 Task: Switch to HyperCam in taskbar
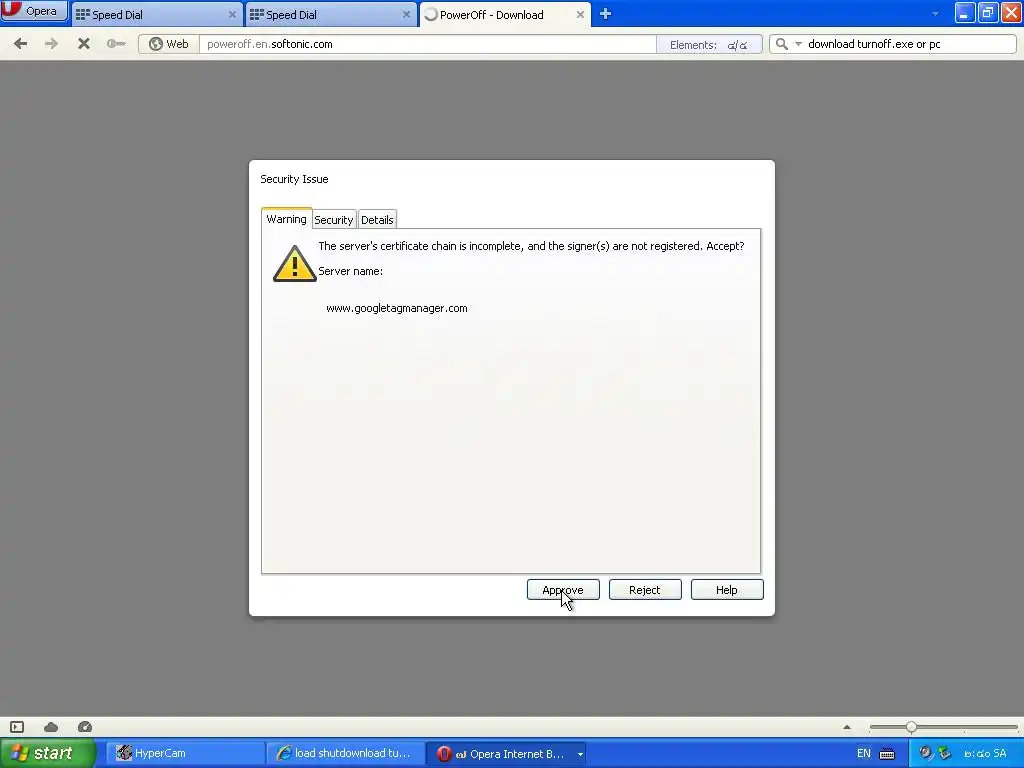tap(183, 753)
